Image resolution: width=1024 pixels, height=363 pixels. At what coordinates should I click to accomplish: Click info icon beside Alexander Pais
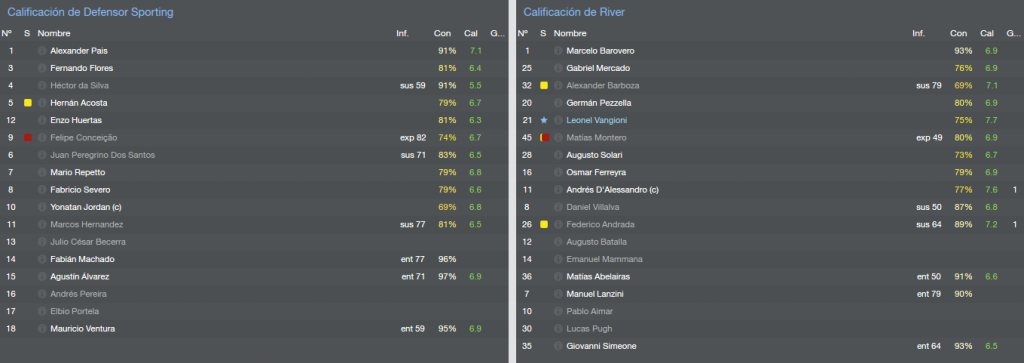click(x=42, y=51)
